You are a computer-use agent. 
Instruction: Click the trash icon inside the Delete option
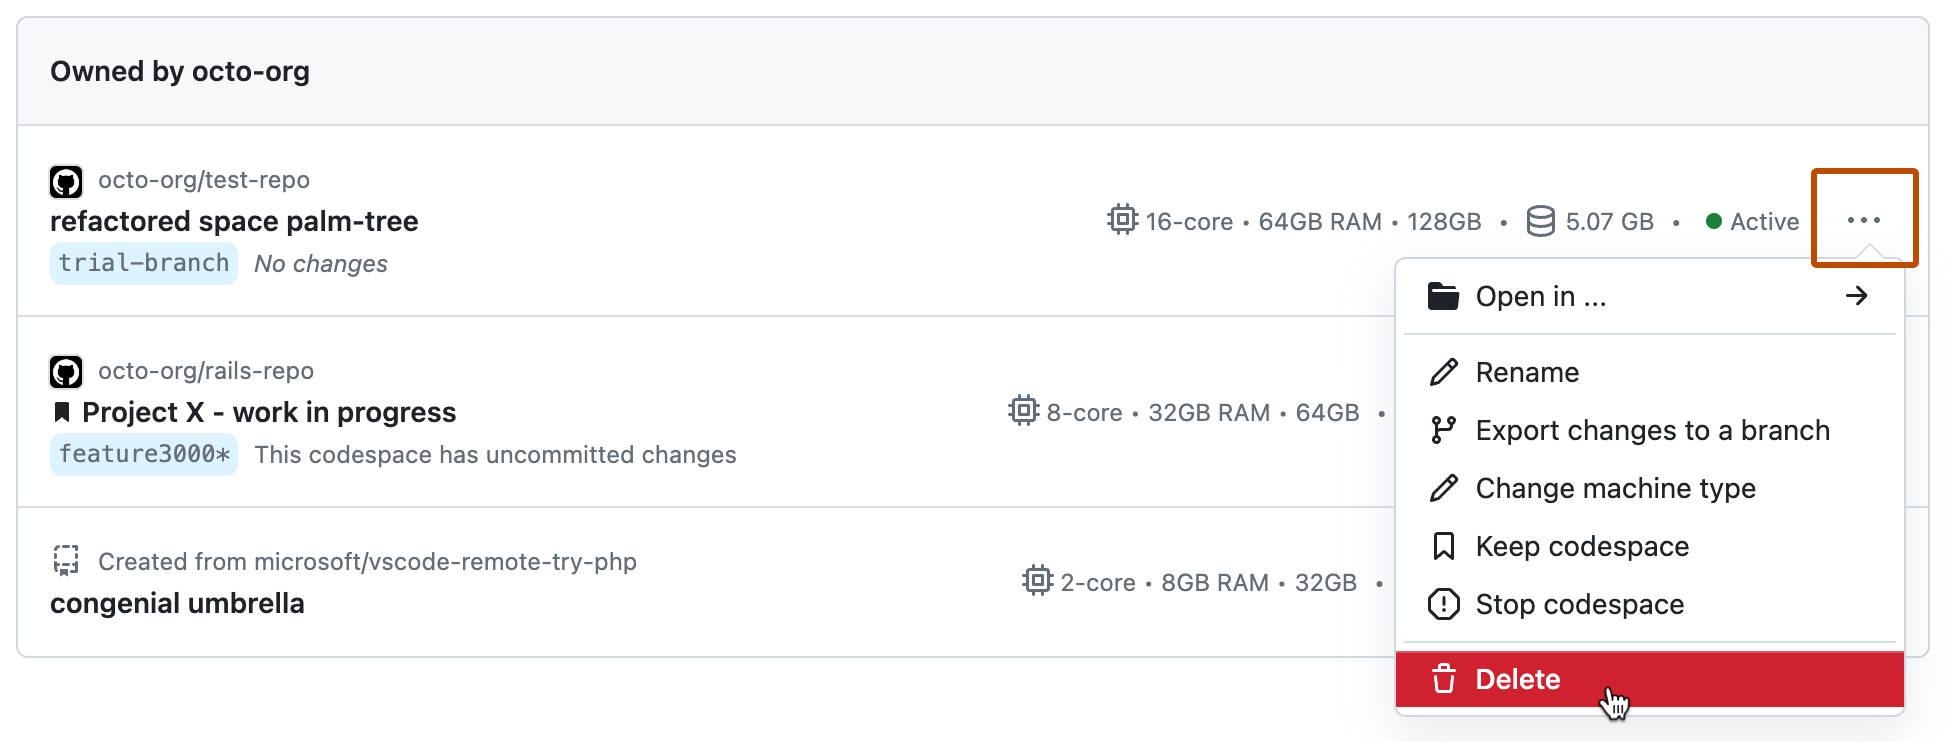pos(1444,679)
